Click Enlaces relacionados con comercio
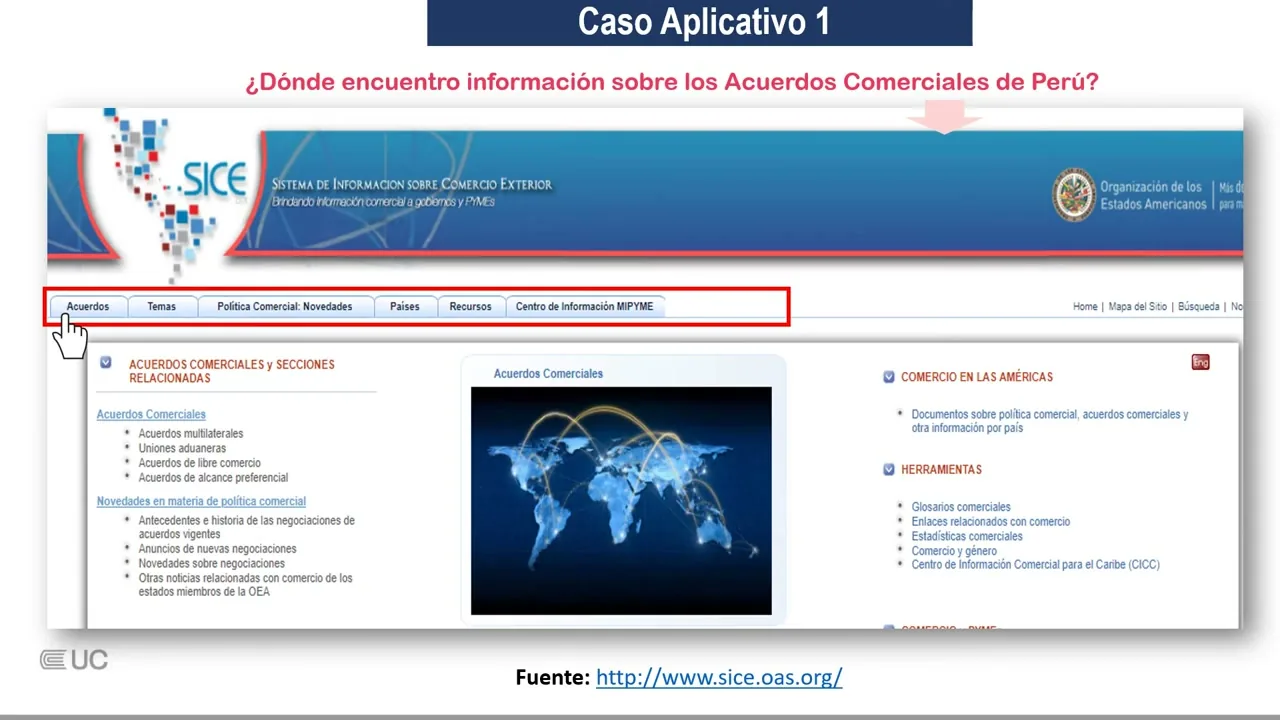 pos(991,522)
